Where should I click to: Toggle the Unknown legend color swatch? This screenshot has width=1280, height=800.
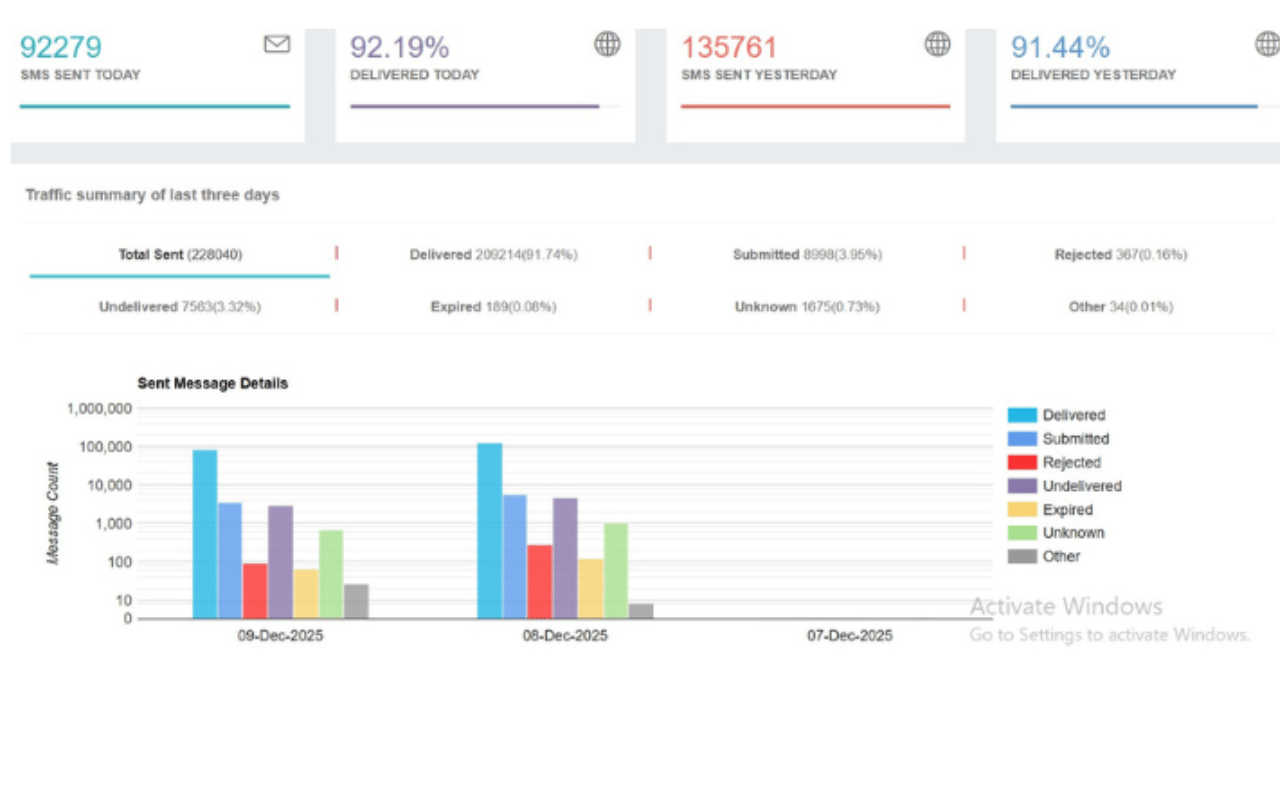(1022, 533)
